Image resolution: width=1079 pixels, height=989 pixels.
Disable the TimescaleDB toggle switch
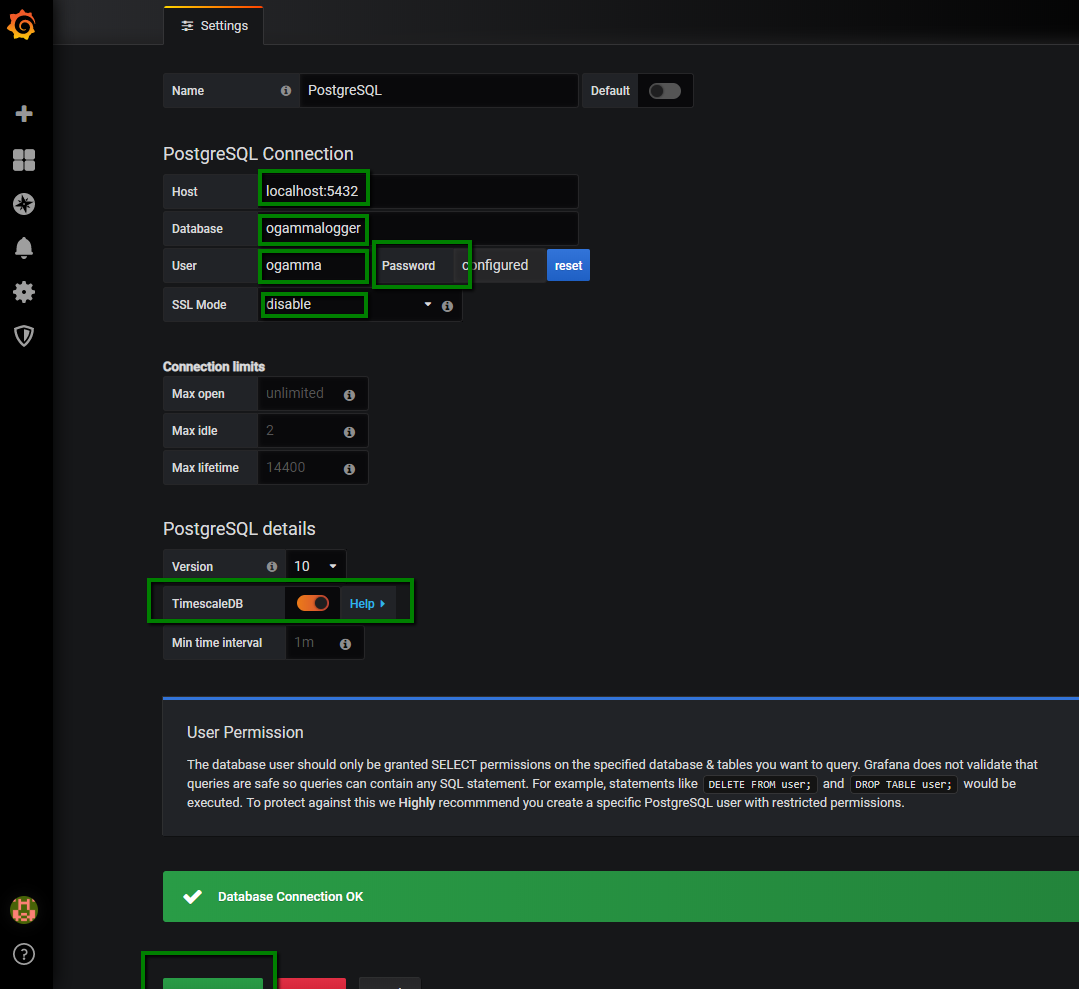pos(313,604)
